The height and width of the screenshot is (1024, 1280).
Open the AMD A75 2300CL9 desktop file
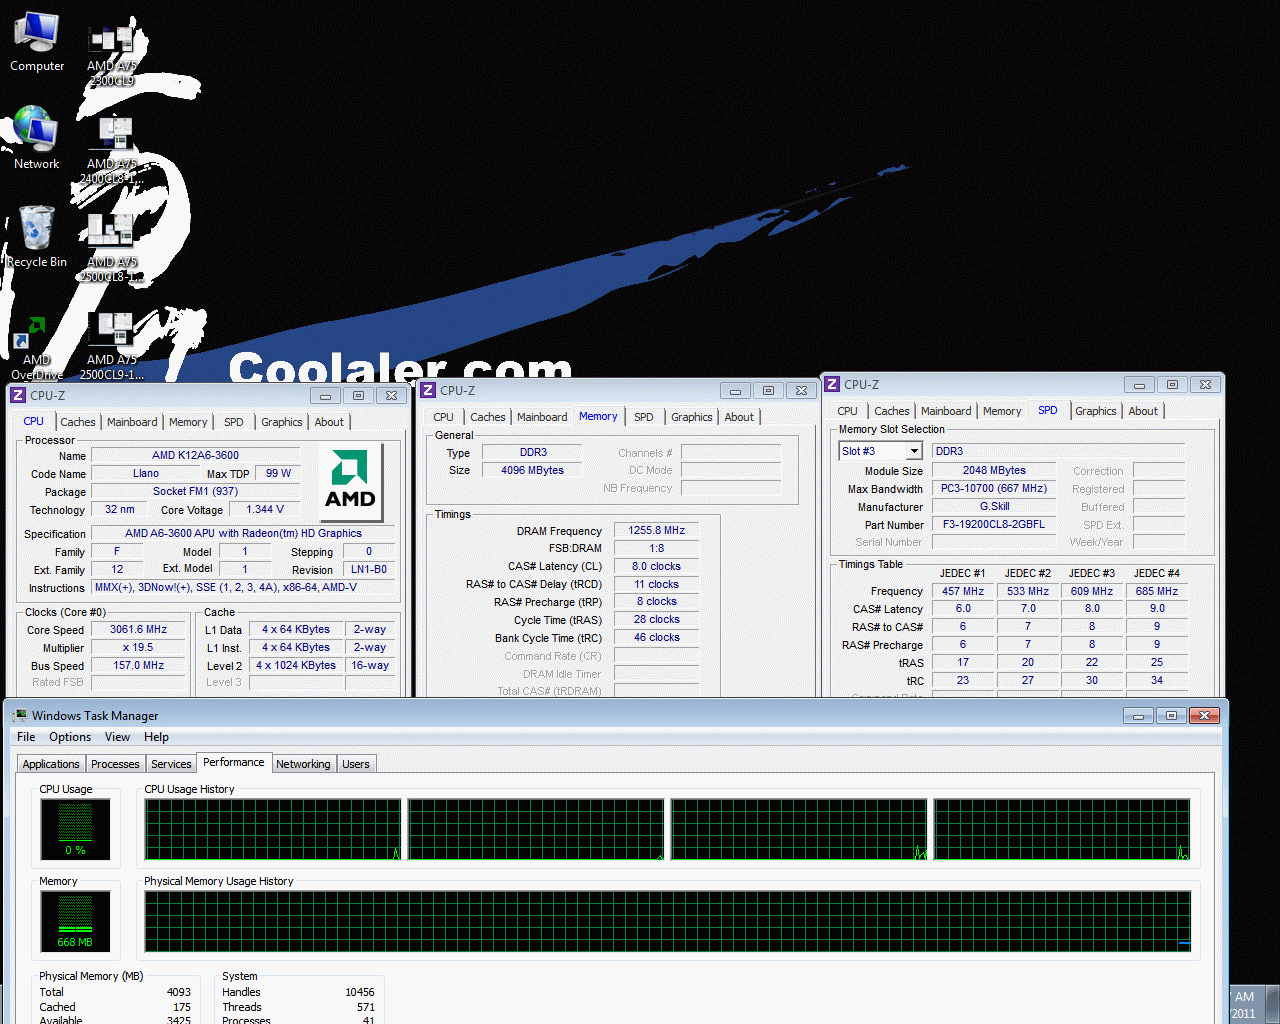tap(112, 54)
